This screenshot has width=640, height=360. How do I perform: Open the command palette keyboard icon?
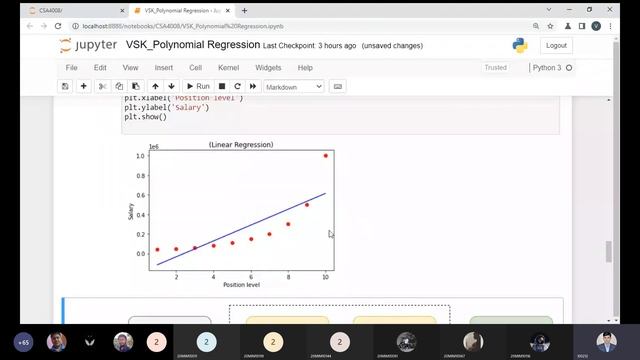click(338, 87)
